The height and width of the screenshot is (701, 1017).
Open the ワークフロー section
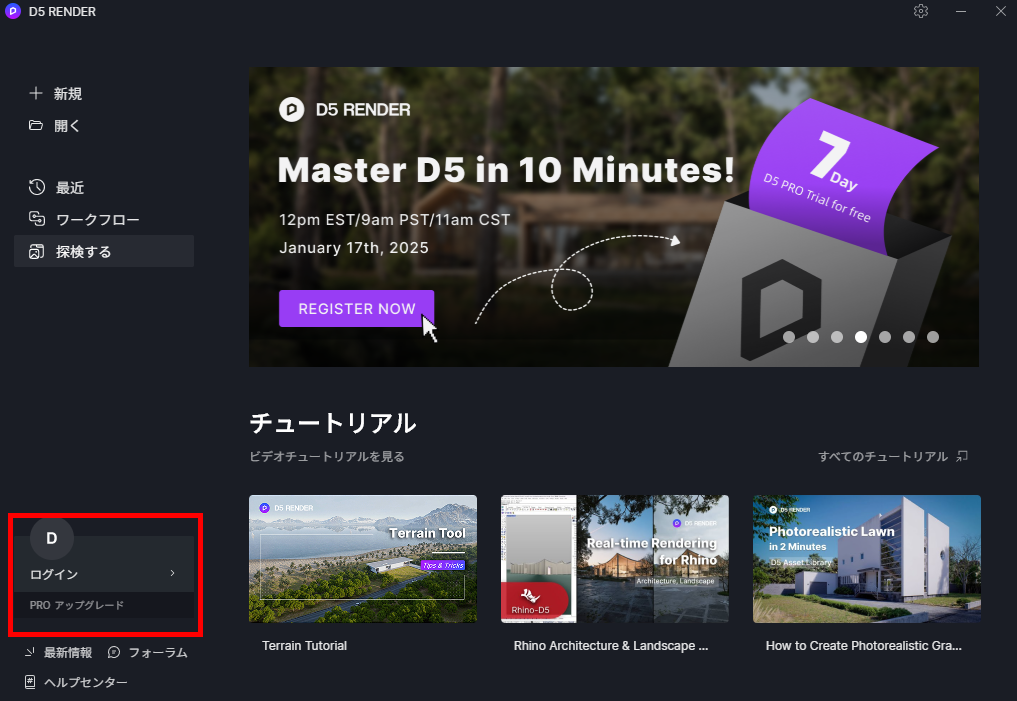click(x=97, y=220)
